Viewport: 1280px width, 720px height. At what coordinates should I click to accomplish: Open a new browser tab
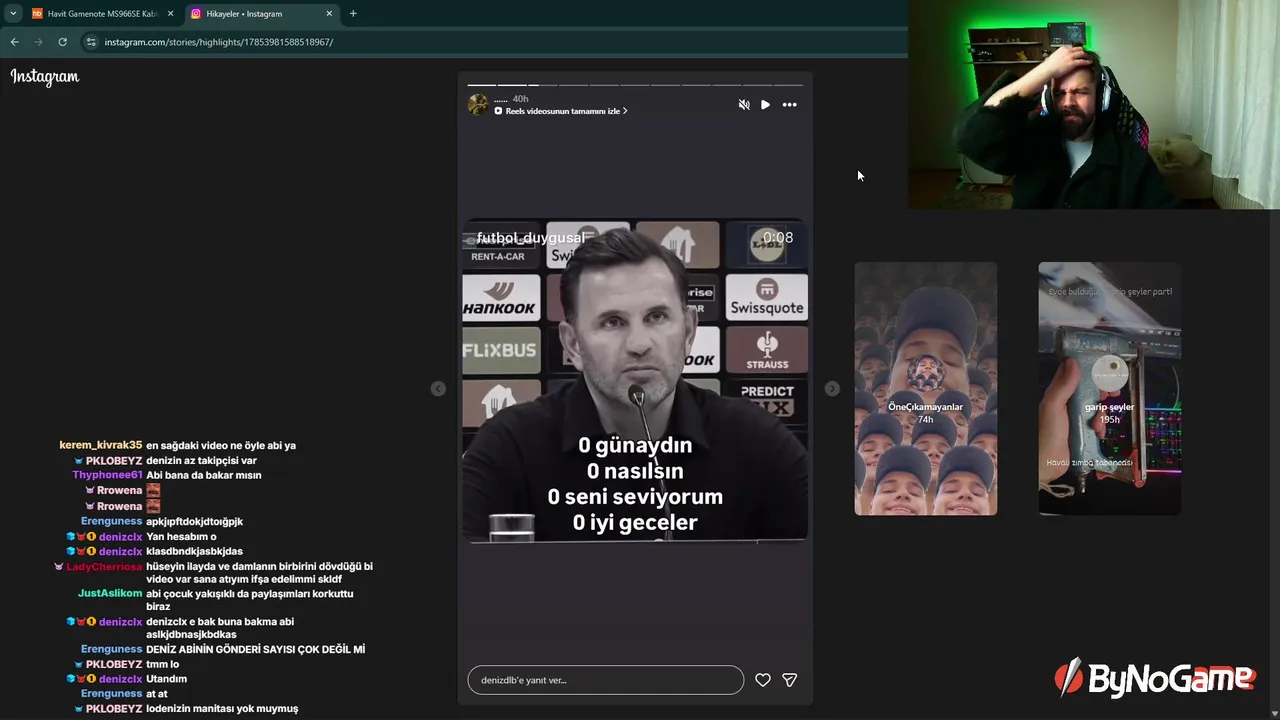(x=353, y=14)
